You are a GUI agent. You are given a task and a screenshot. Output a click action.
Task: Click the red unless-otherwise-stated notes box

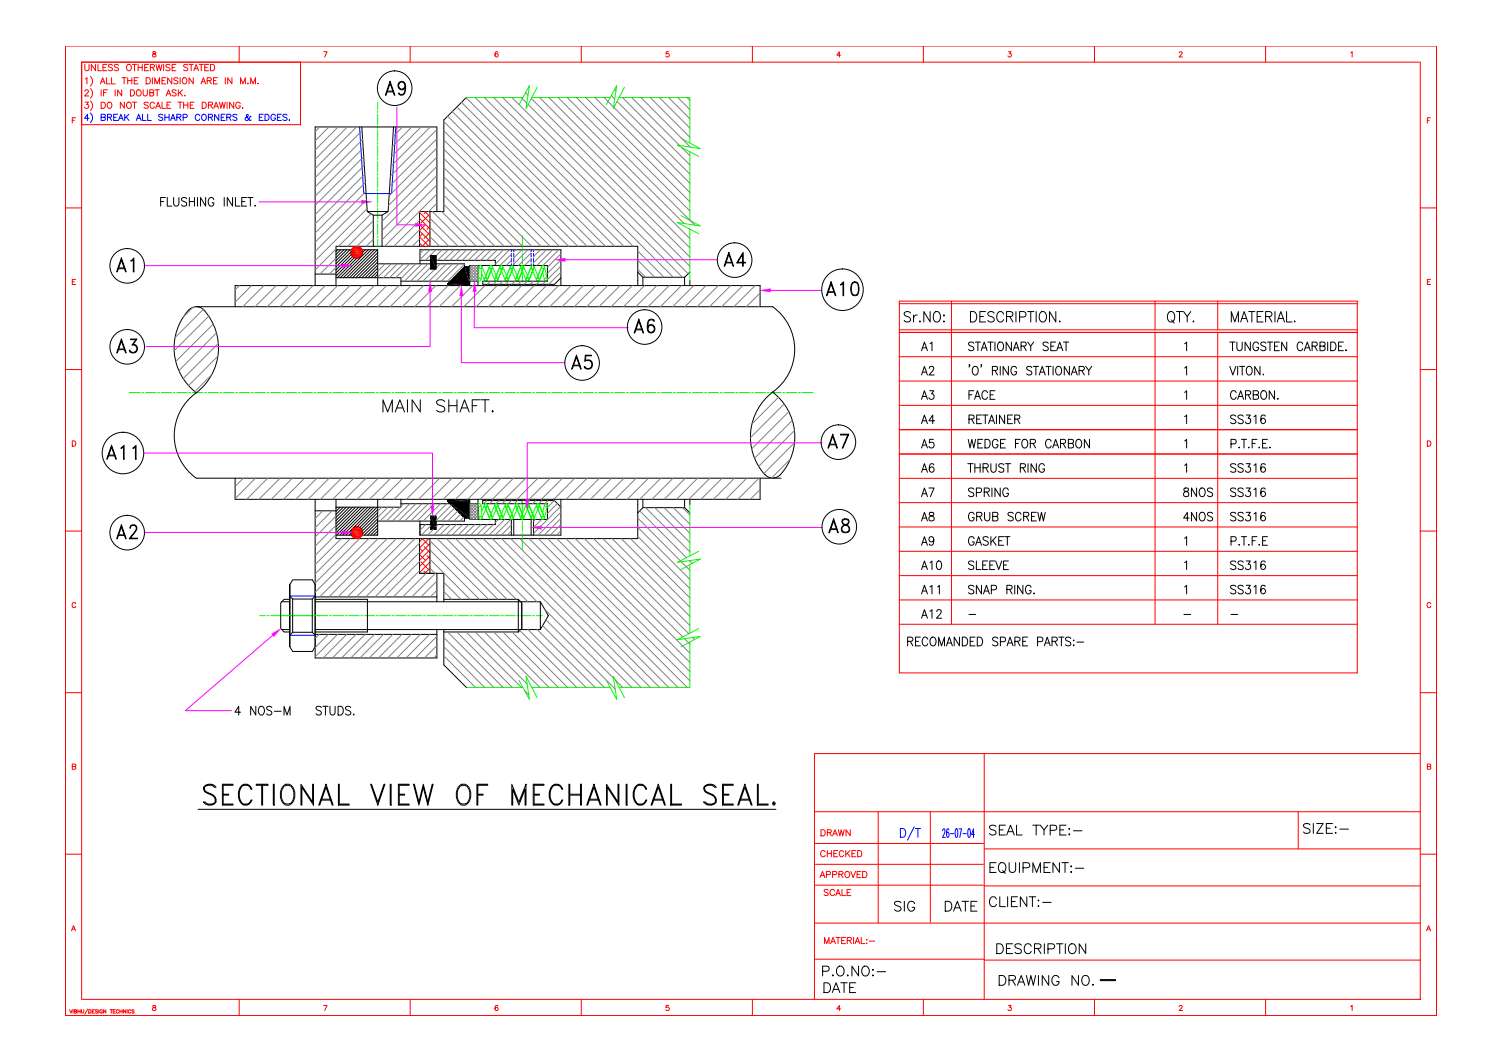tap(188, 93)
